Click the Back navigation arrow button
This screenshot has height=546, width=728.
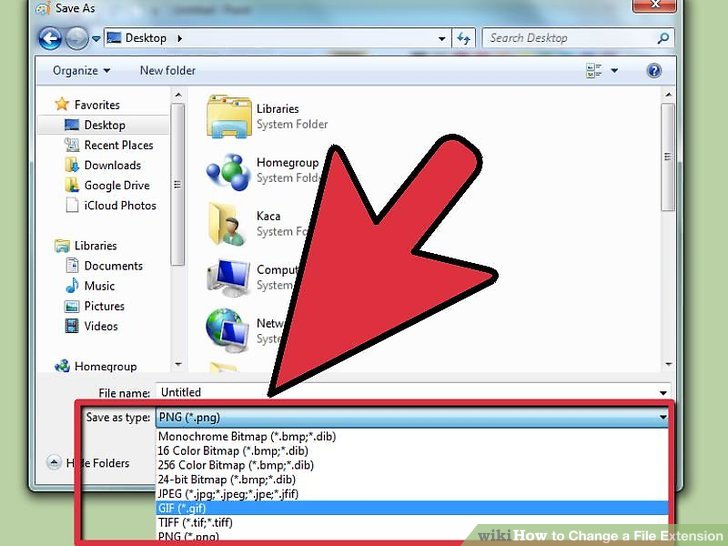[x=50, y=38]
